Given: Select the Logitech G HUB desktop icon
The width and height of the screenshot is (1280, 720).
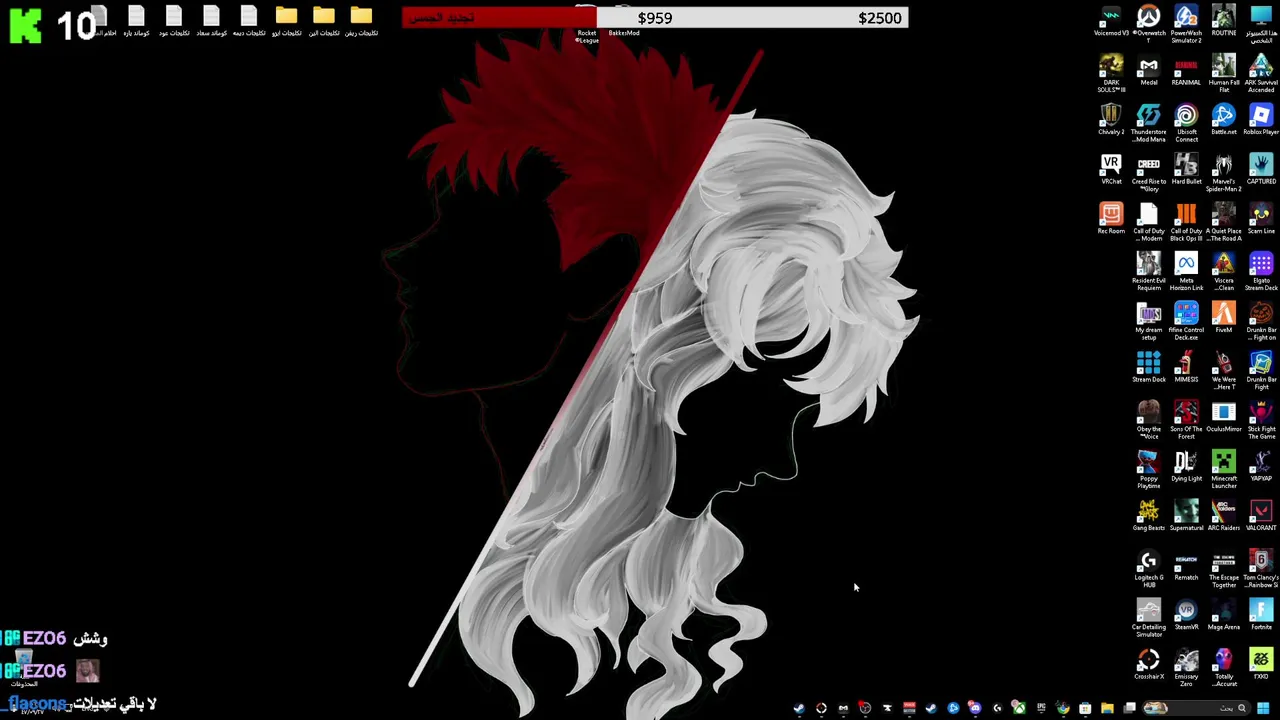Looking at the screenshot, I should click(1148, 568).
